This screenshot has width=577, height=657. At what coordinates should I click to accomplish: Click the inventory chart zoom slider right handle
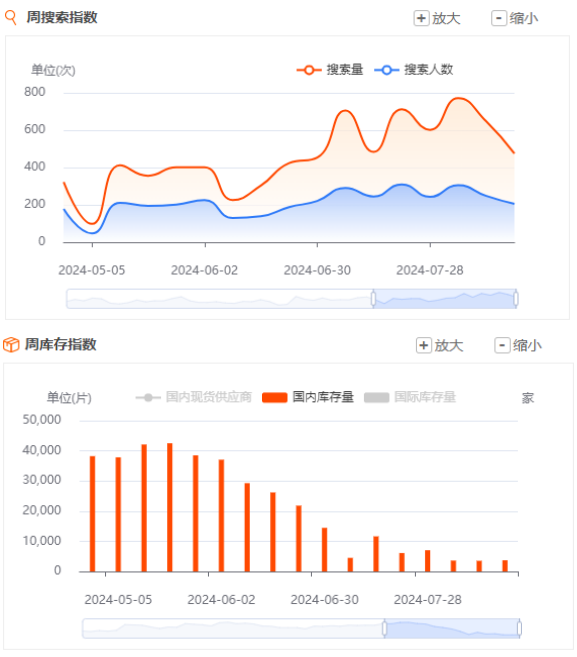pyautogui.click(x=519, y=629)
